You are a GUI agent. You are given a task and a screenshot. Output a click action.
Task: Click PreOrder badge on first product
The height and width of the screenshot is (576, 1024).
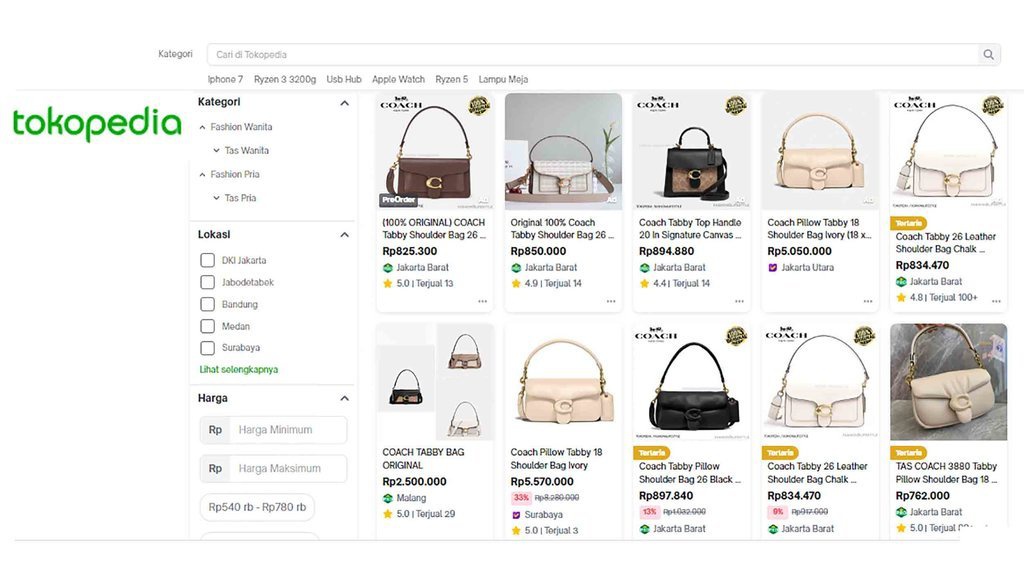(398, 200)
